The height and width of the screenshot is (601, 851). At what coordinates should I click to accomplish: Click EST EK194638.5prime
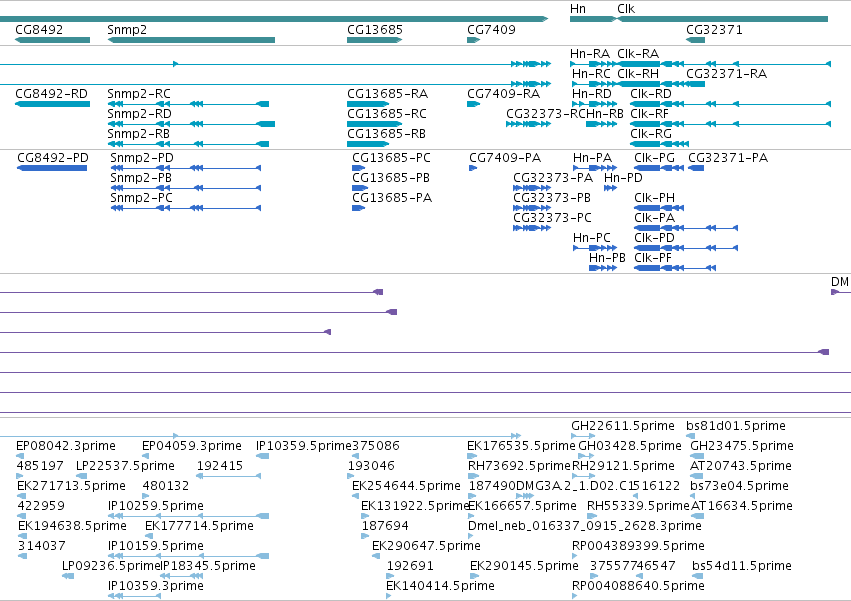(x=72, y=527)
